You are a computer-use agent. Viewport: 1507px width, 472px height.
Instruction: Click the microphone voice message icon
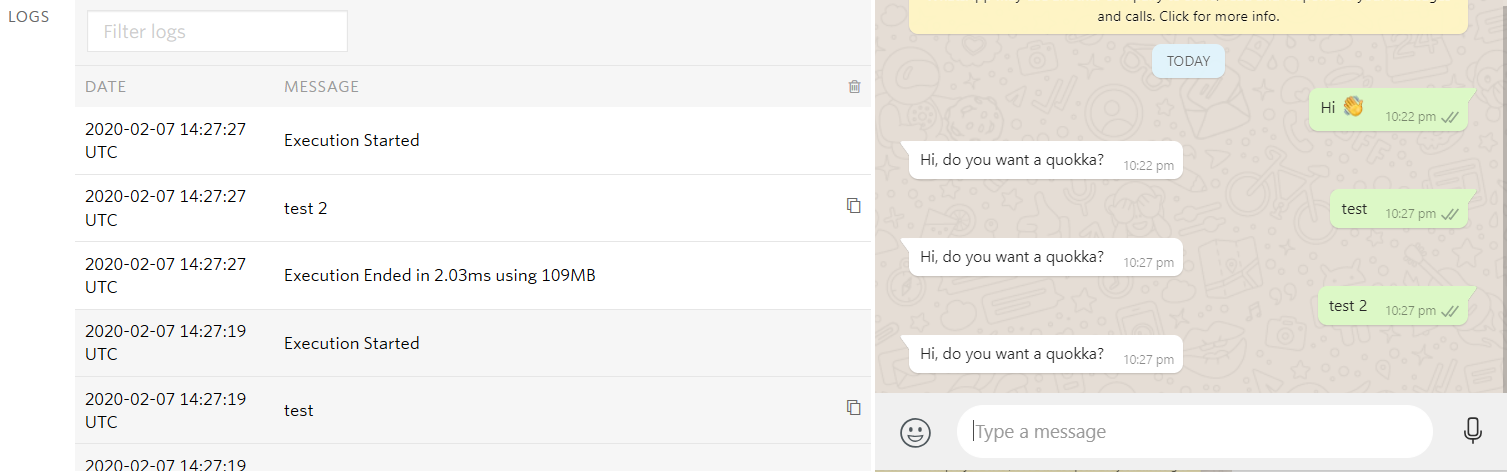click(x=1472, y=431)
